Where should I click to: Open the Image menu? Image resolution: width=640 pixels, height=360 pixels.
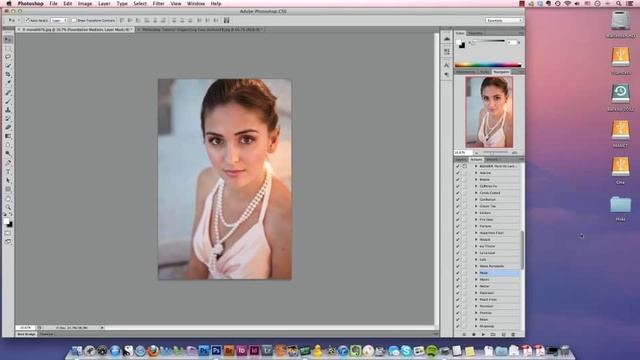85,4
